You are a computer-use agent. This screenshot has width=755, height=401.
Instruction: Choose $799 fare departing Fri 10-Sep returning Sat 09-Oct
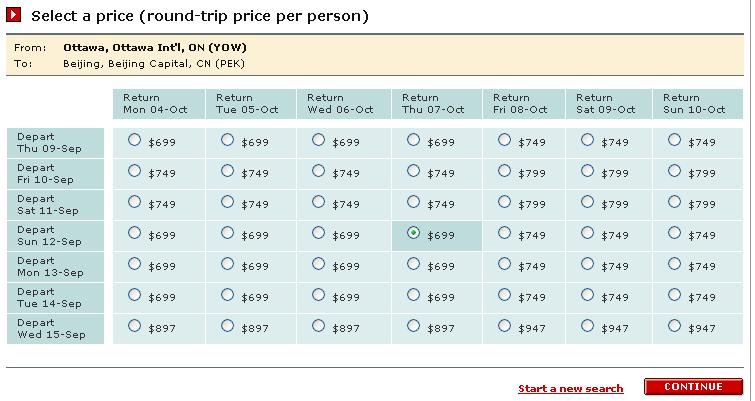587,171
